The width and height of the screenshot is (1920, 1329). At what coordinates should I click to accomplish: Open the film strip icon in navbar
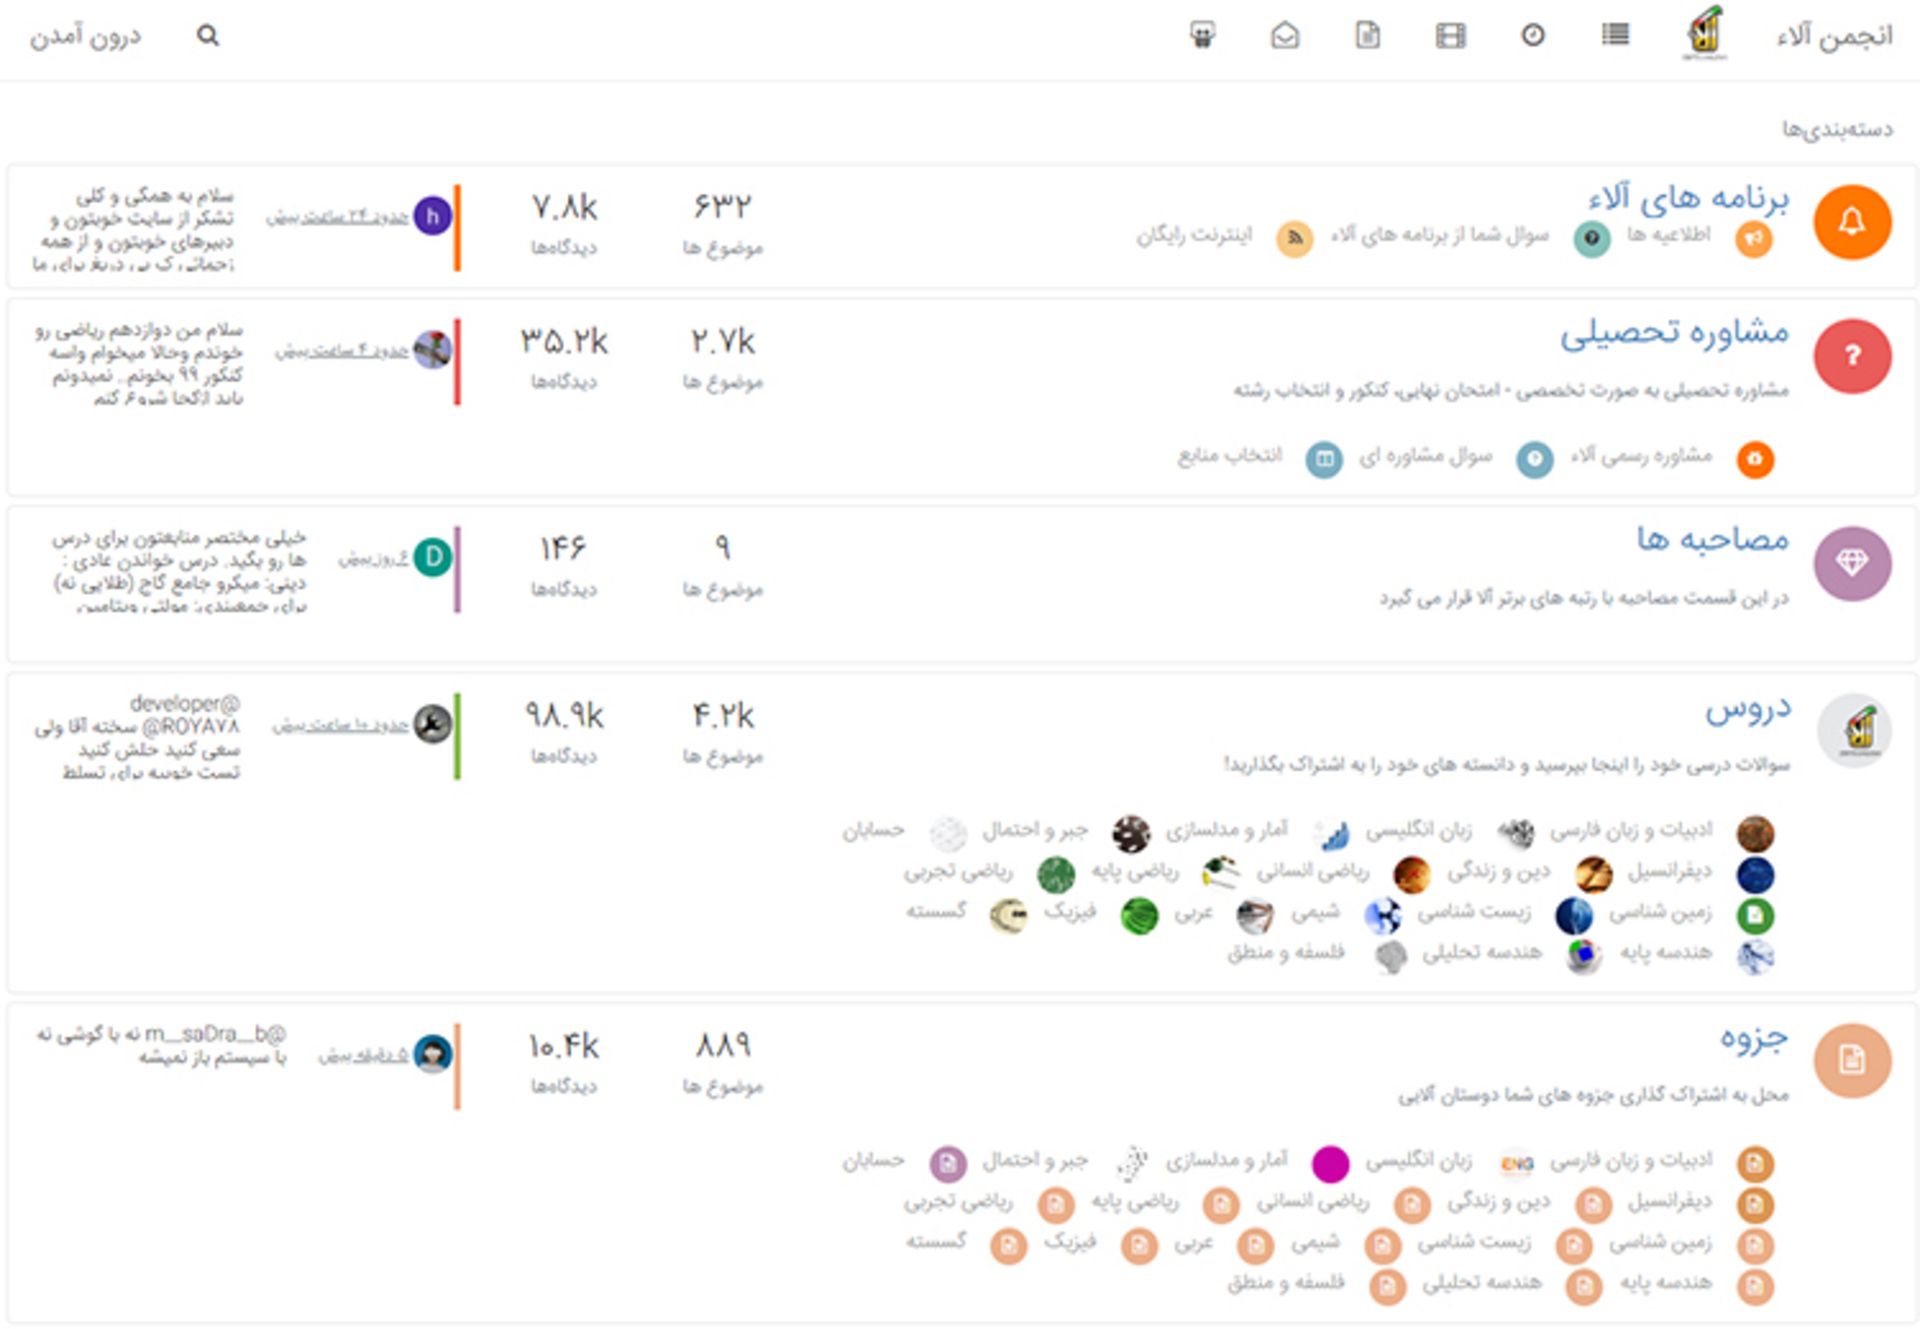(x=1450, y=36)
